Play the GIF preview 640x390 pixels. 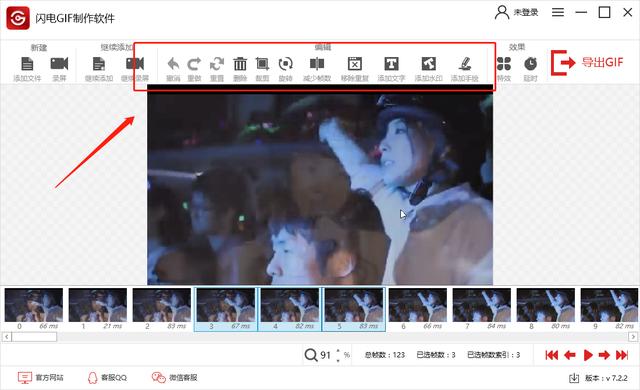(588, 355)
